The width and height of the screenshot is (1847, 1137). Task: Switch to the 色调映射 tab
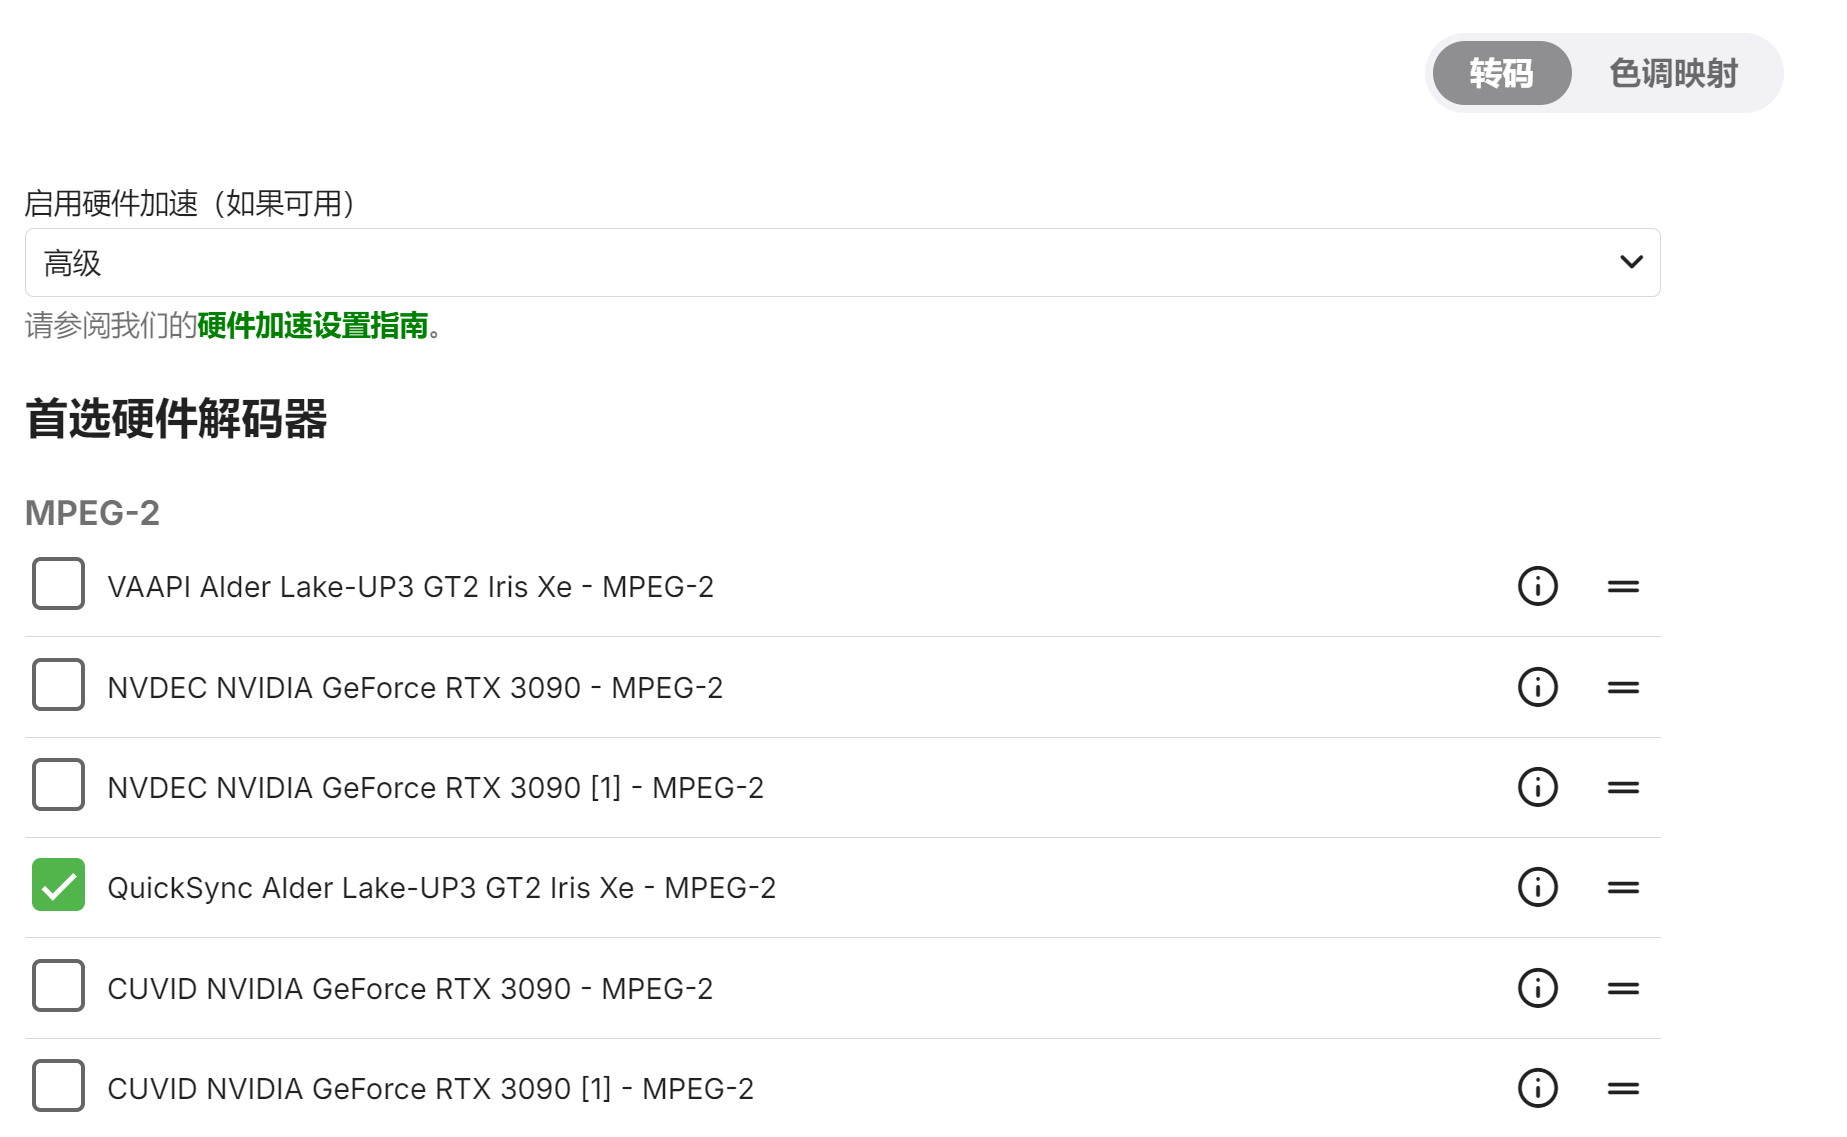pyautogui.click(x=1673, y=73)
